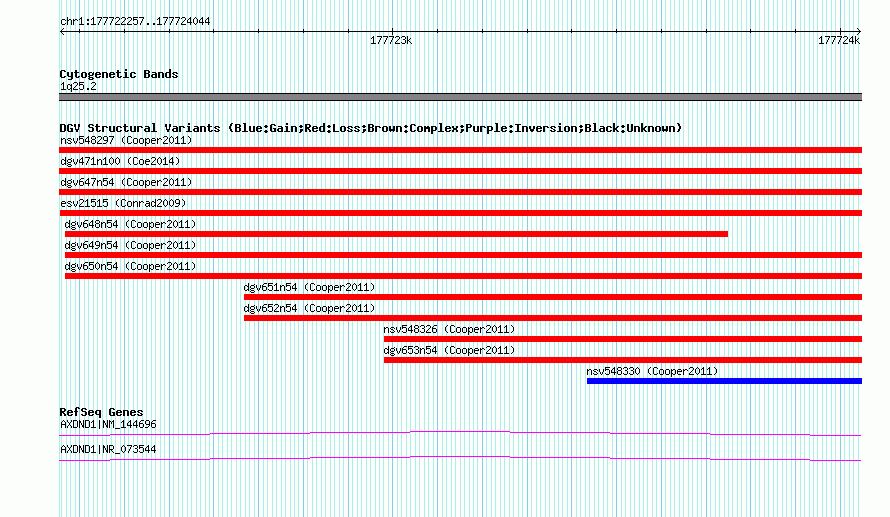Screen dimensions: 890x517
Task: Click the RefSeq Genes track title
Action: pos(101,412)
